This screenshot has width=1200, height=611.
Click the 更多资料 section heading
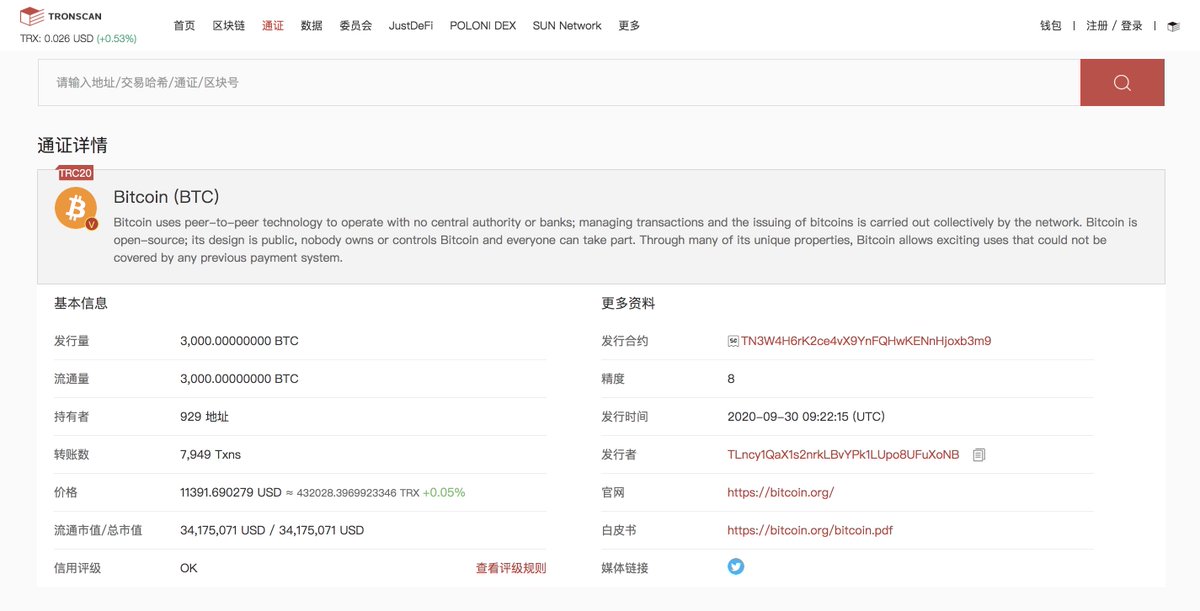628,303
